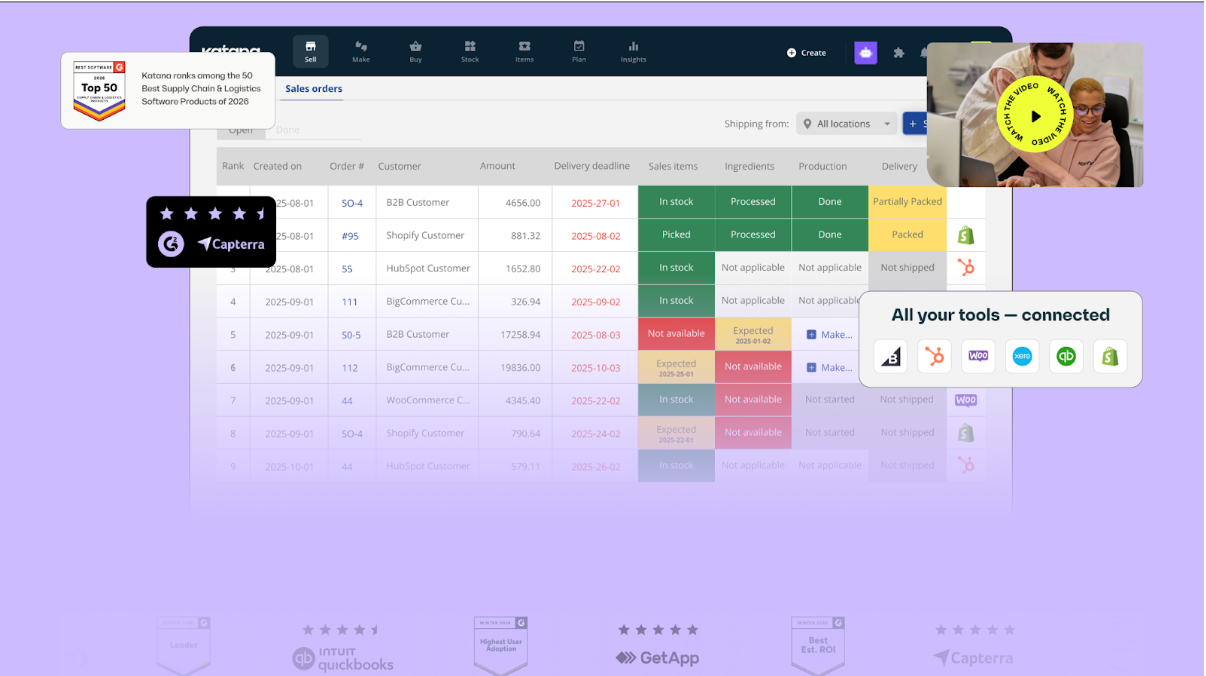Select the Items menu in navigation bar
The width and height of the screenshot is (1206, 676).
[524, 51]
